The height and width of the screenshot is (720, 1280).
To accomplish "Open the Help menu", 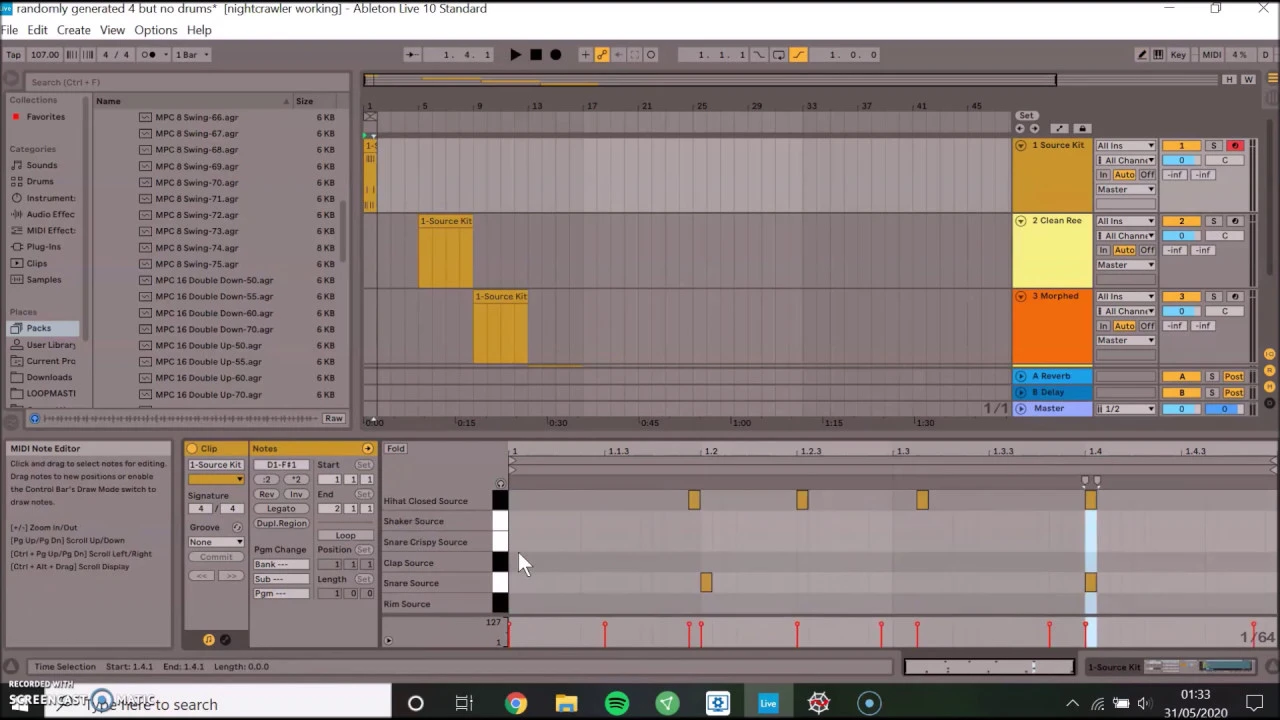I will tap(199, 30).
